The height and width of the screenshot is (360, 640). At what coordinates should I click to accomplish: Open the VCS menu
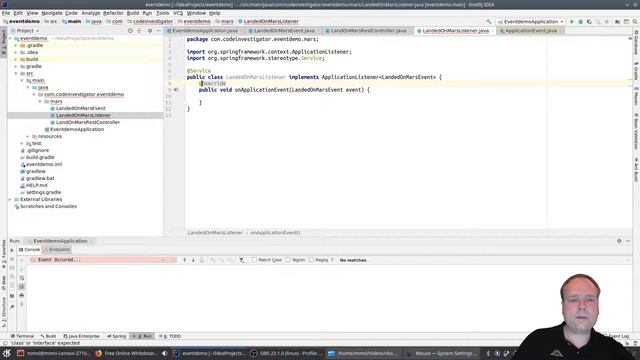coord(178,13)
